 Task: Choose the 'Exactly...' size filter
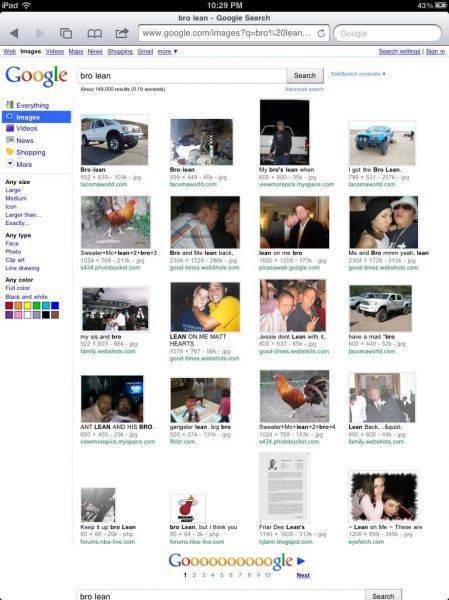(17, 223)
